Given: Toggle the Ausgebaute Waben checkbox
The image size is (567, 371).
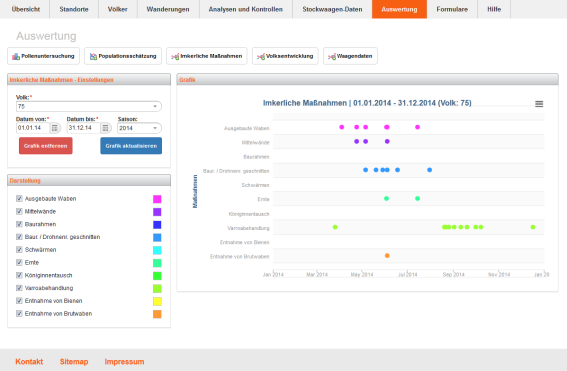Looking at the screenshot, I should pos(19,199).
